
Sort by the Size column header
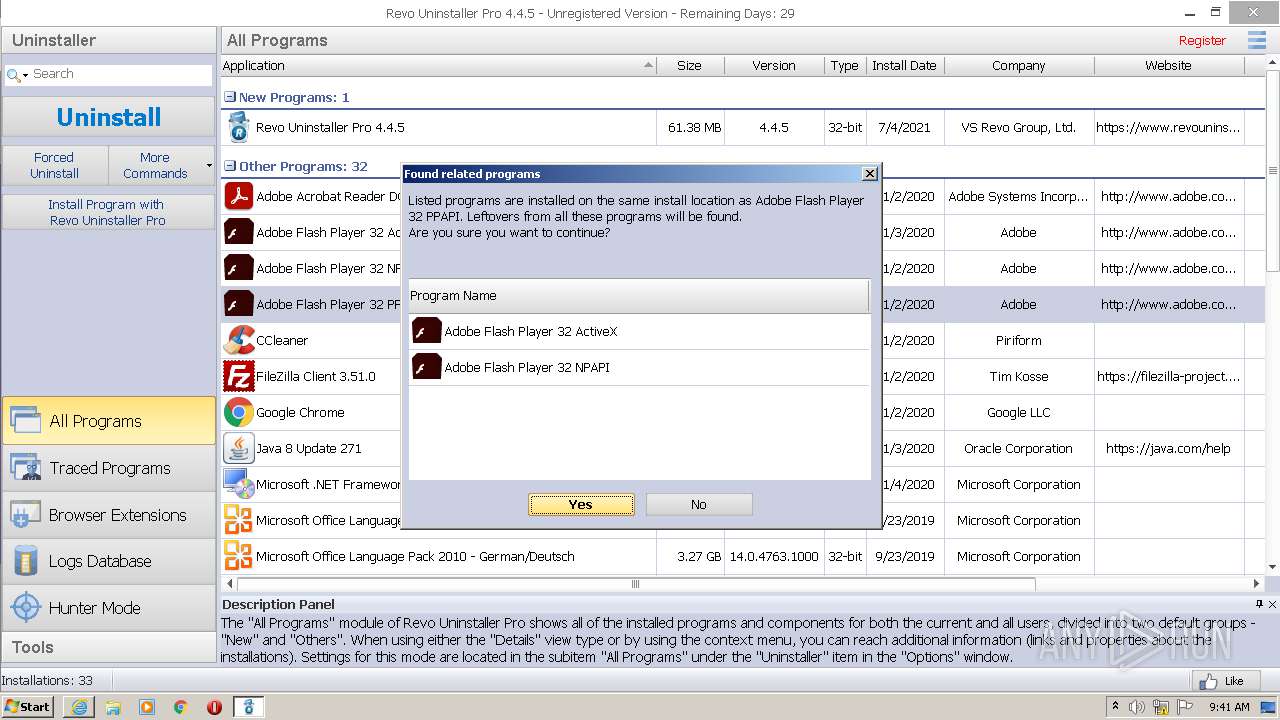pos(690,65)
